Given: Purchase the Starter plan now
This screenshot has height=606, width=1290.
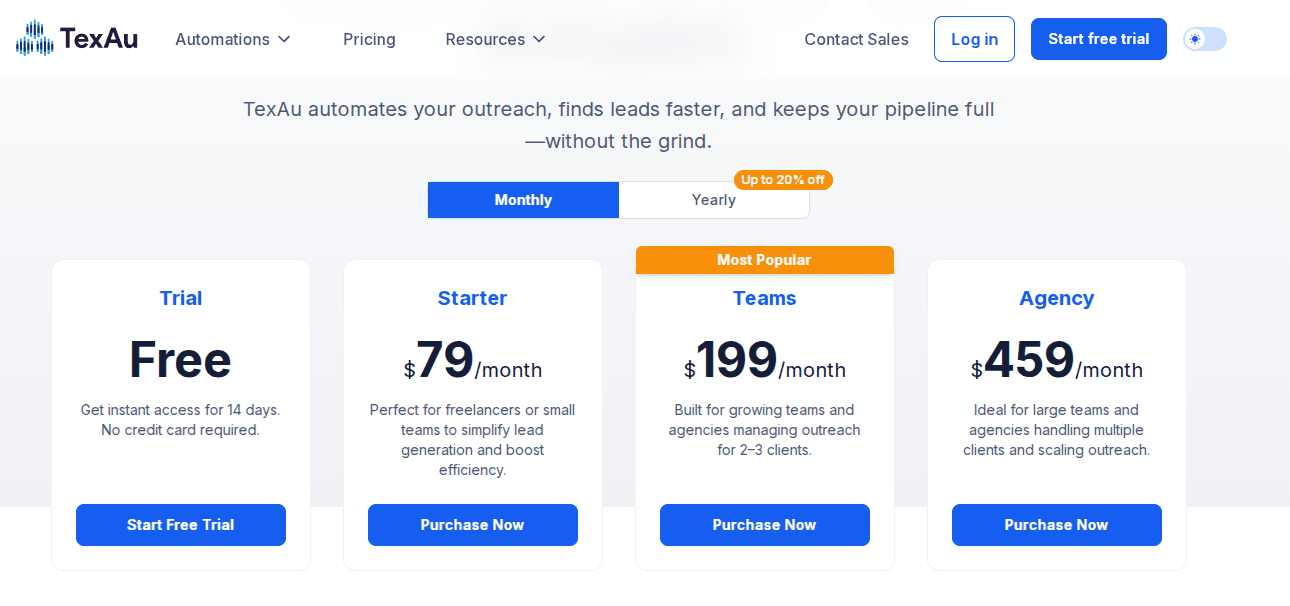Looking at the screenshot, I should (x=473, y=525).
